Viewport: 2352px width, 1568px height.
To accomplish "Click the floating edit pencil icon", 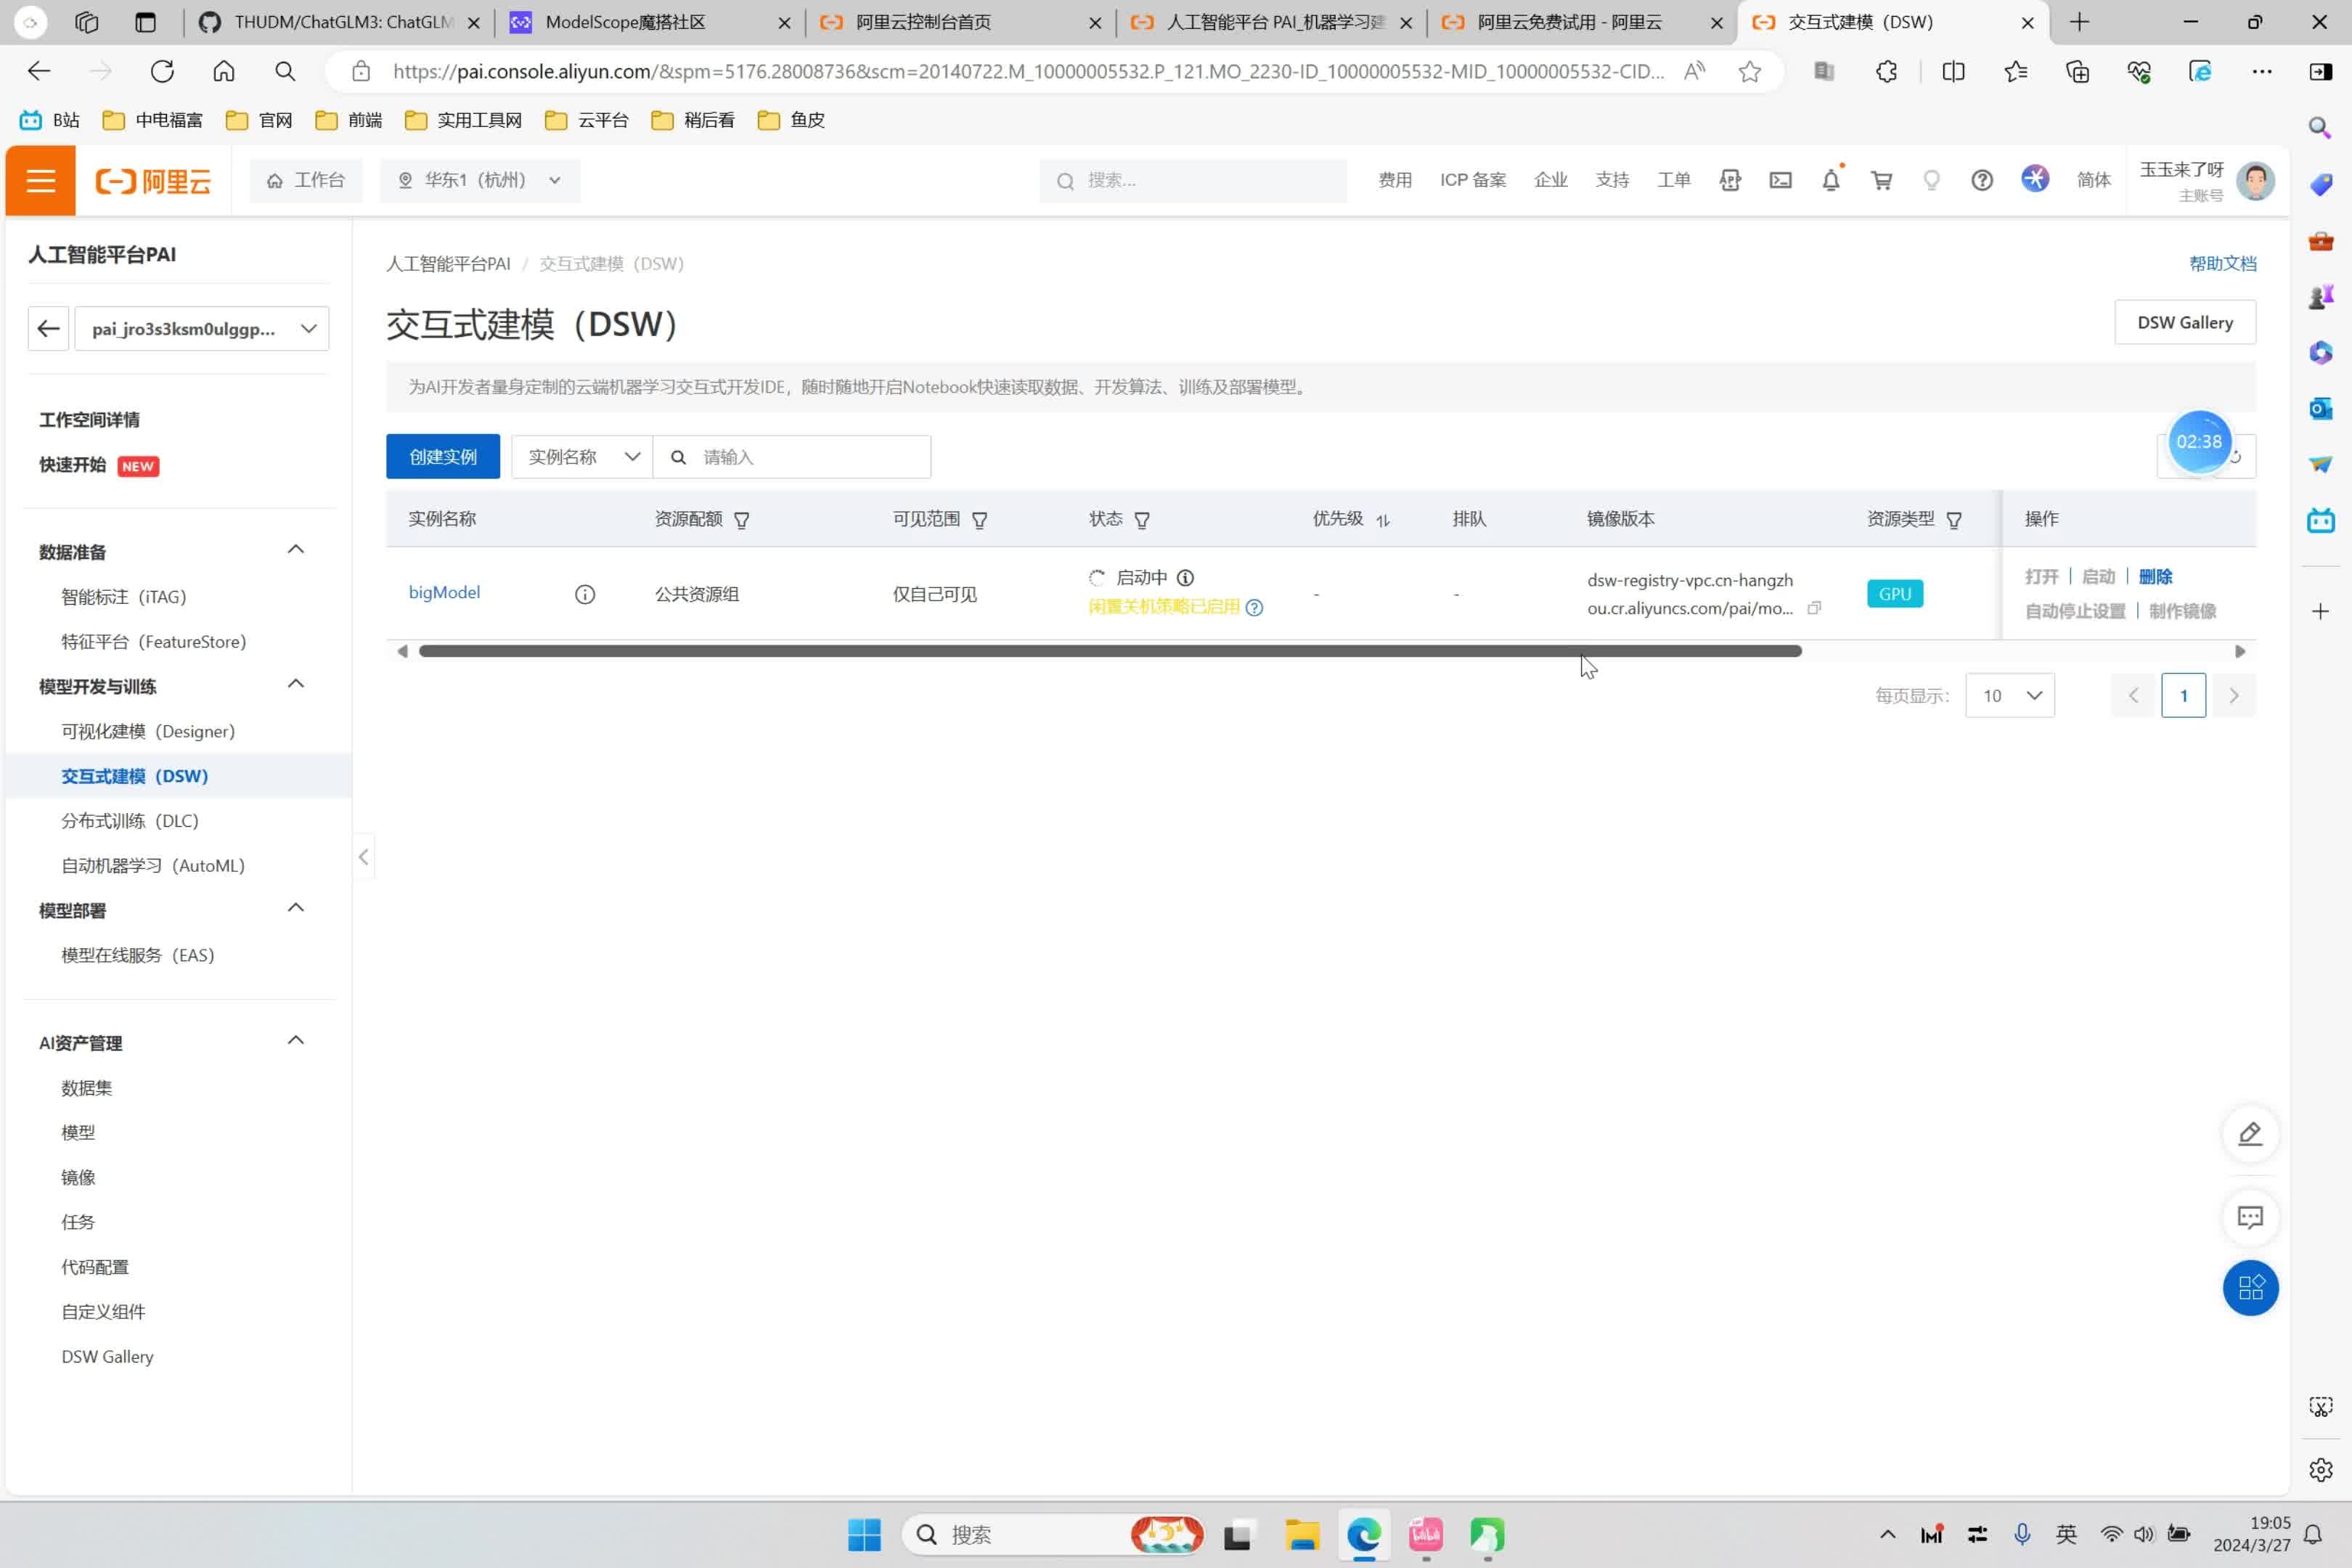I will click(x=2249, y=1133).
